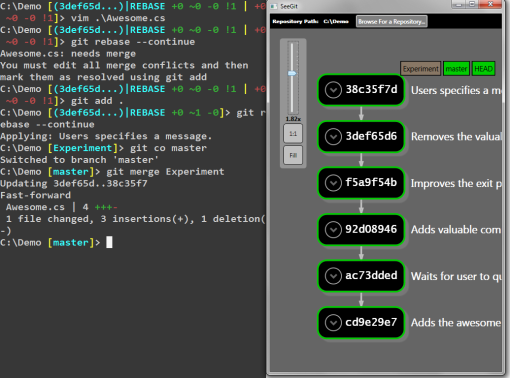Image resolution: width=510 pixels, height=378 pixels.
Task: Click terminal cursor at the master prompt
Action: tap(109, 242)
